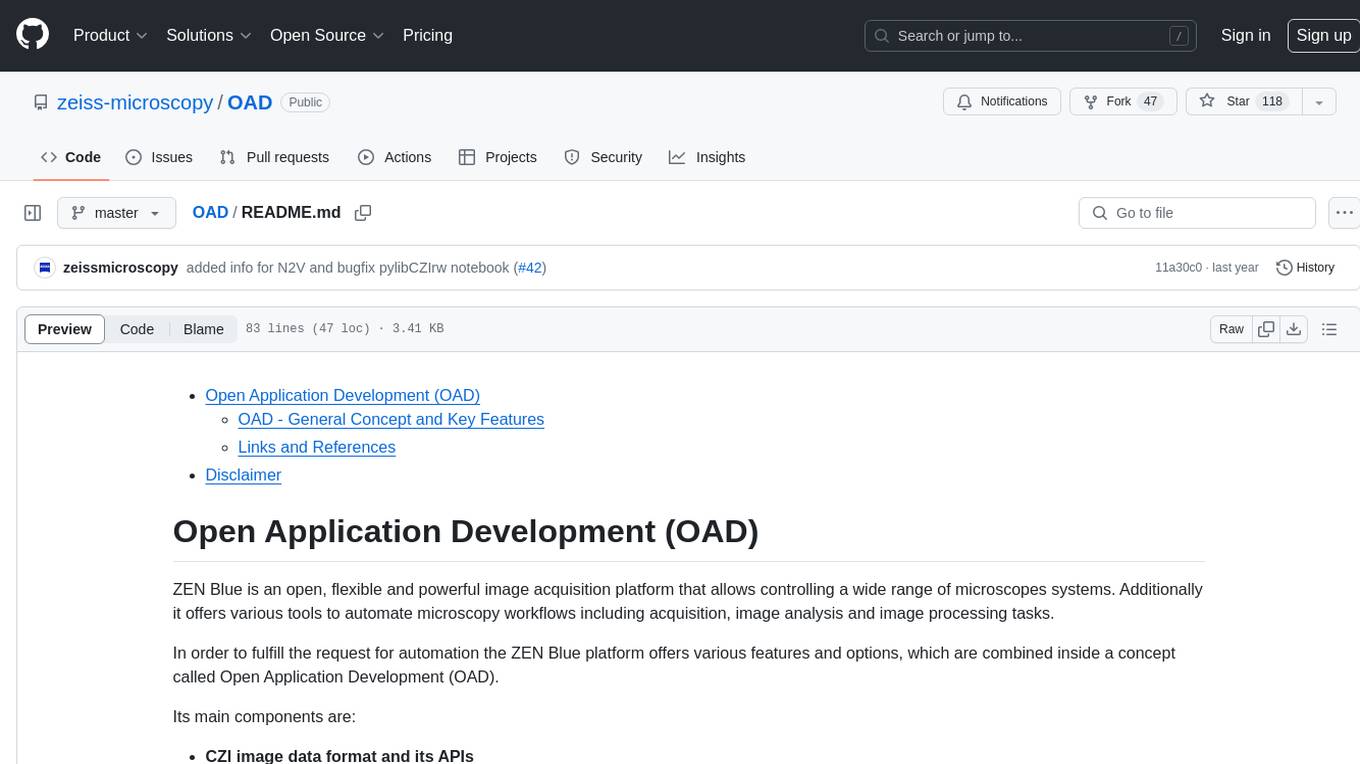
Task: Switch to the Projects tab
Action: point(498,157)
